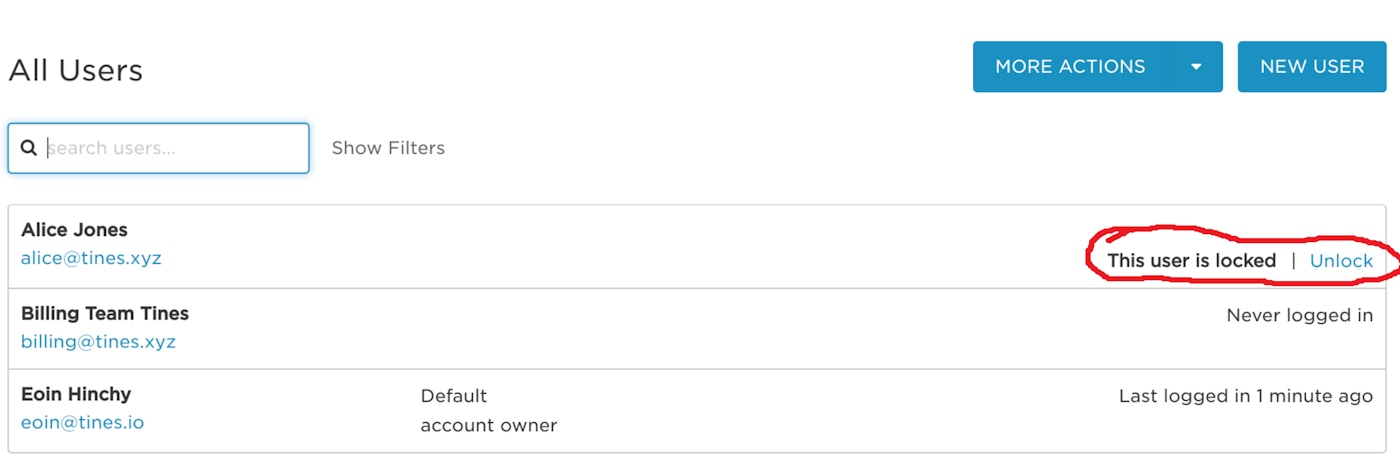This screenshot has height=464, width=1400.
Task: Open the billing@tines.xyz email link
Action: pos(98,342)
